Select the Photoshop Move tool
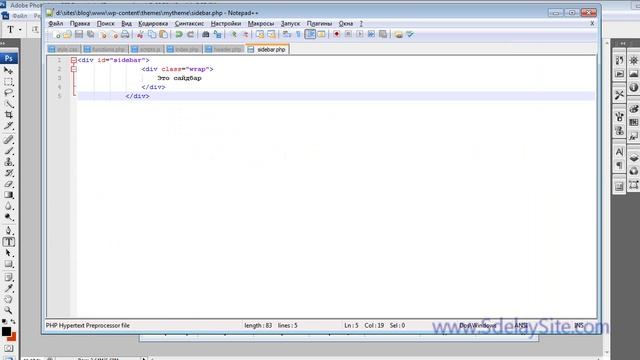The width and height of the screenshot is (640, 360). 8,71
